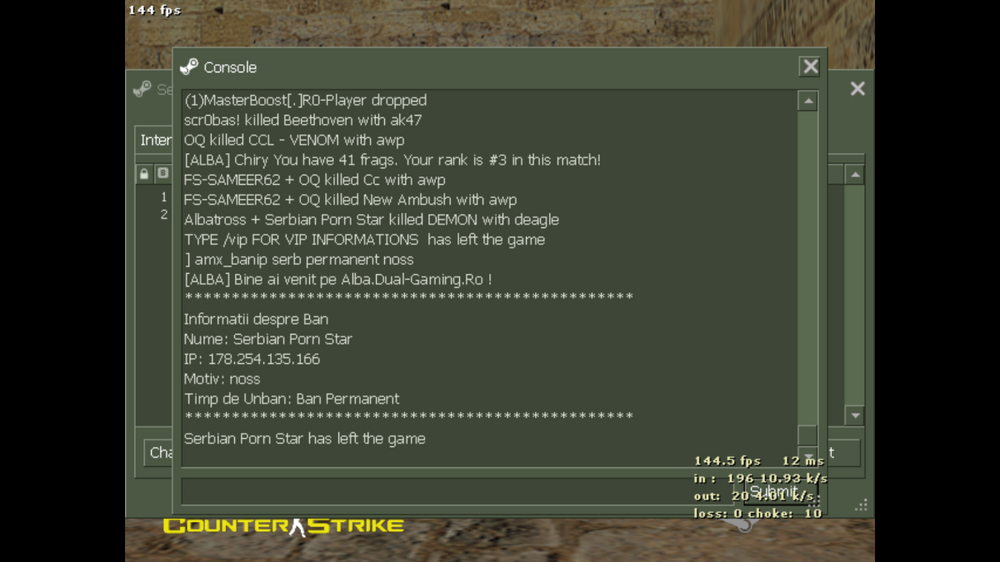The height and width of the screenshot is (562, 1000).
Task: Click the Steam icon of the server browser window
Action: [x=142, y=89]
